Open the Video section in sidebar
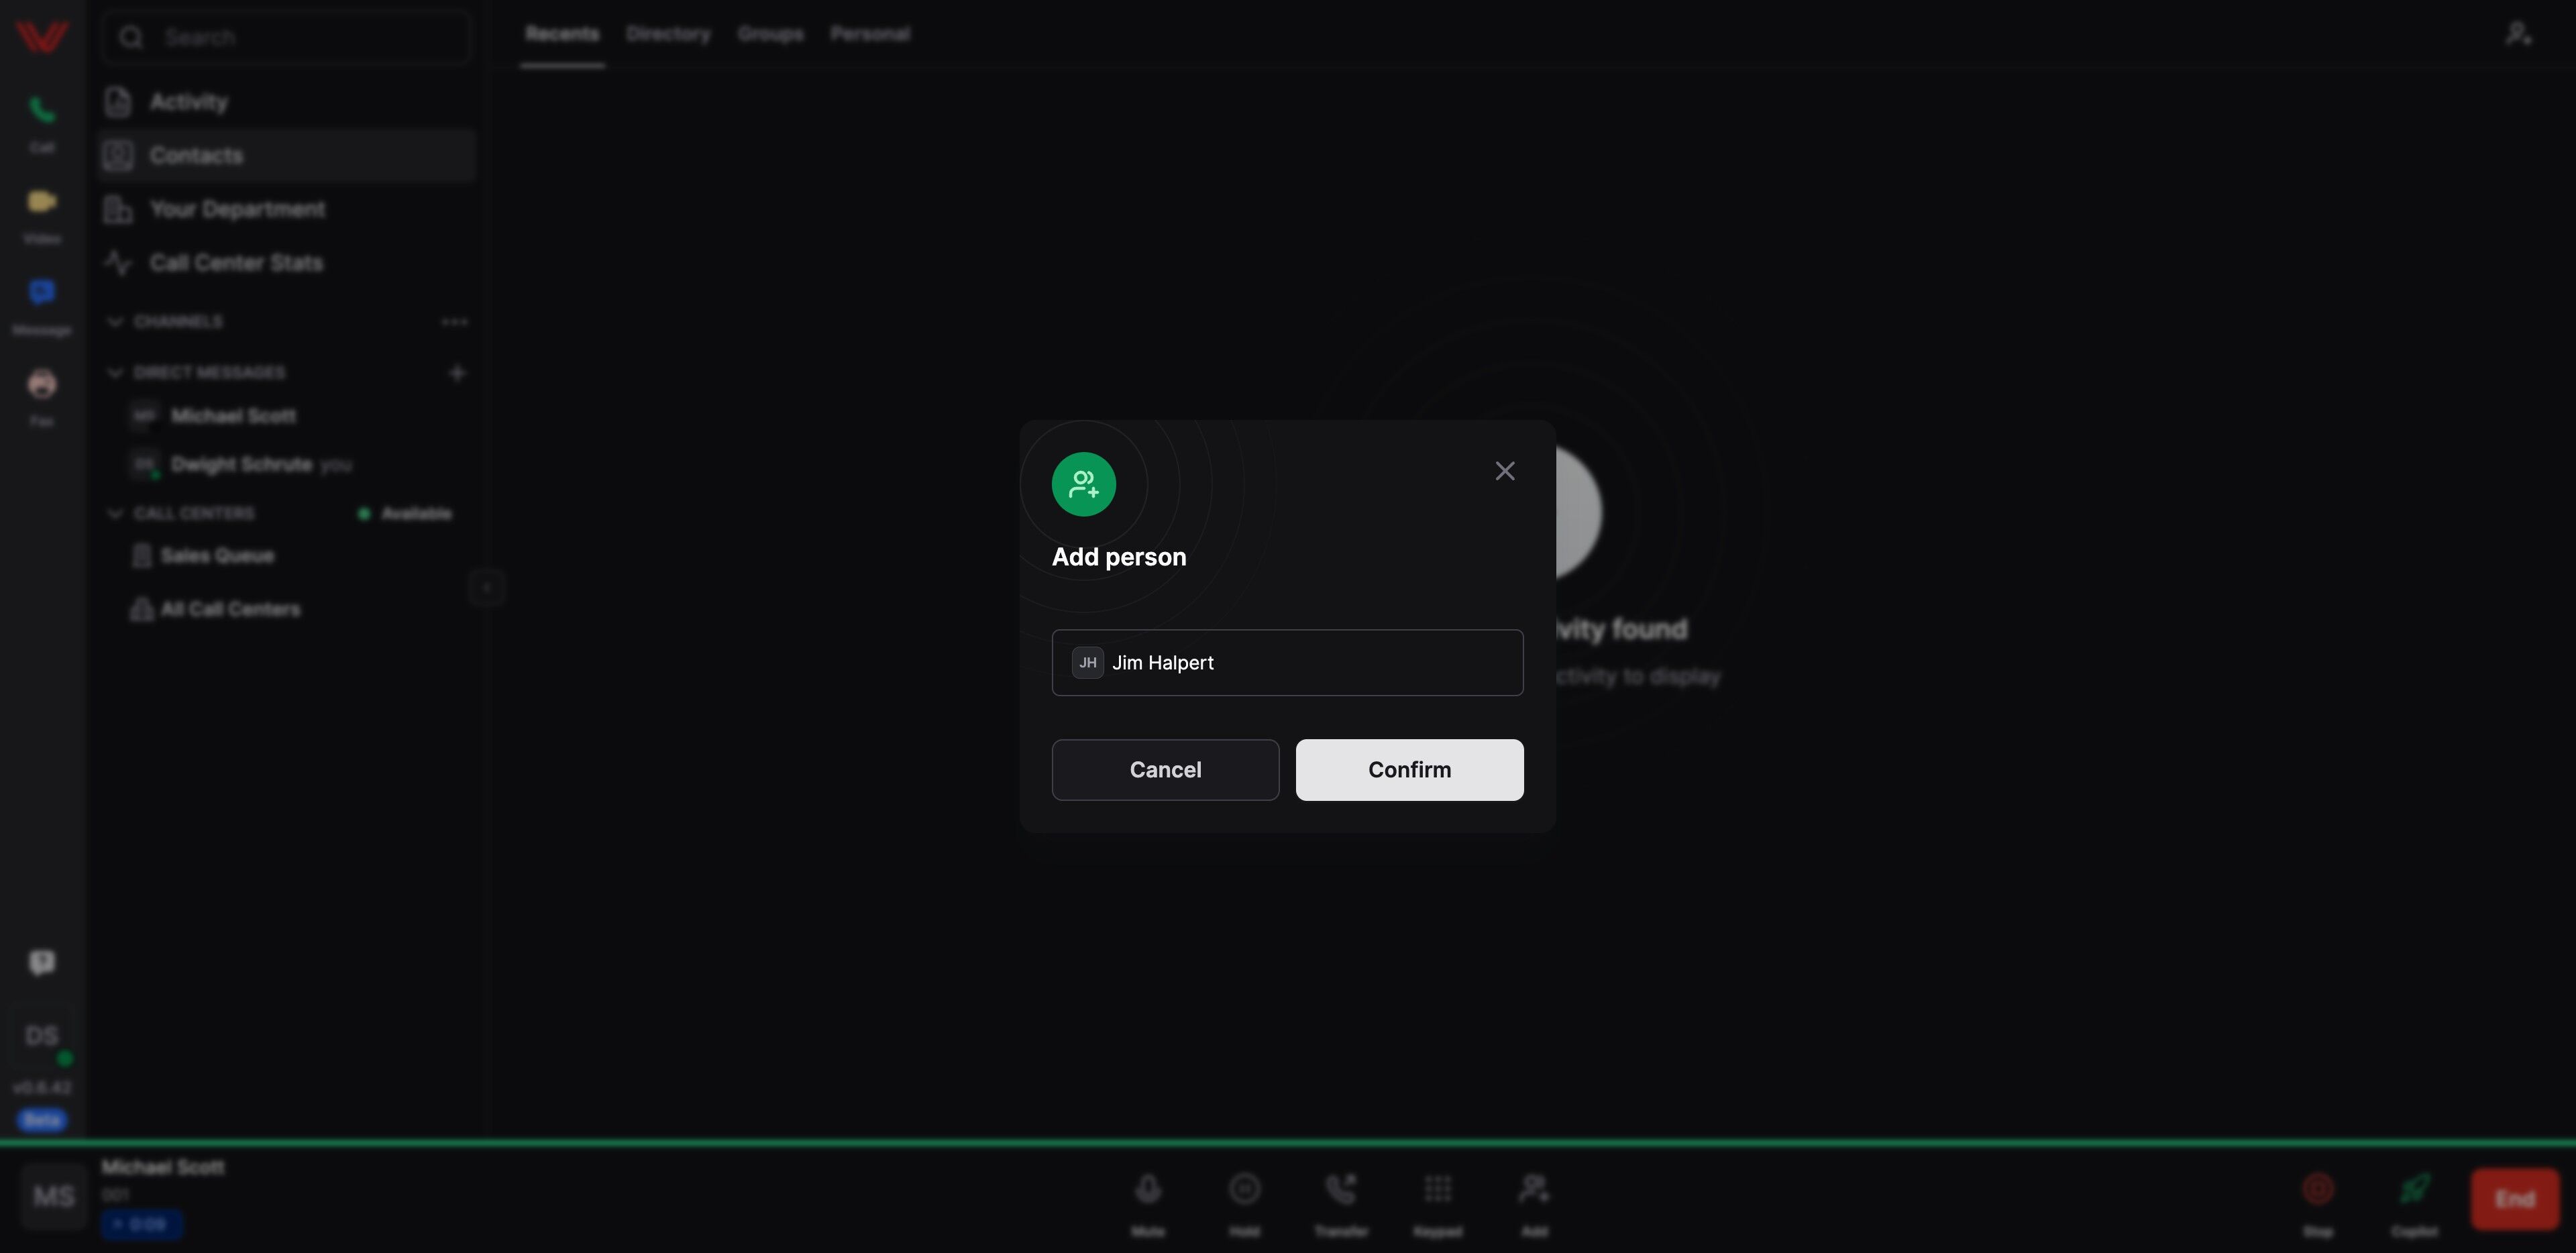This screenshot has height=1253, width=2576. click(x=42, y=213)
